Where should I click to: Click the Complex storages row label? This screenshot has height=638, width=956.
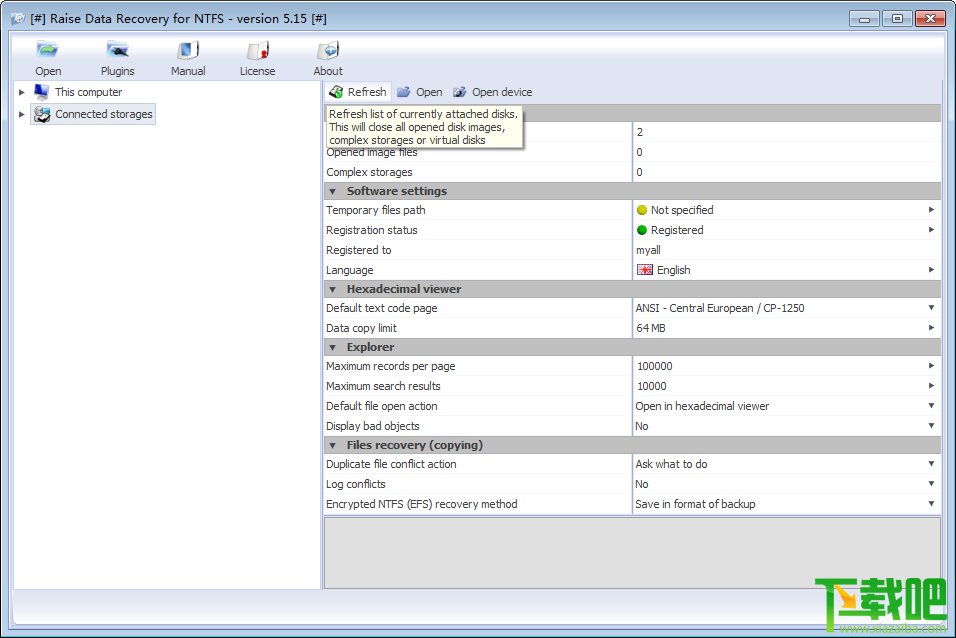[369, 172]
